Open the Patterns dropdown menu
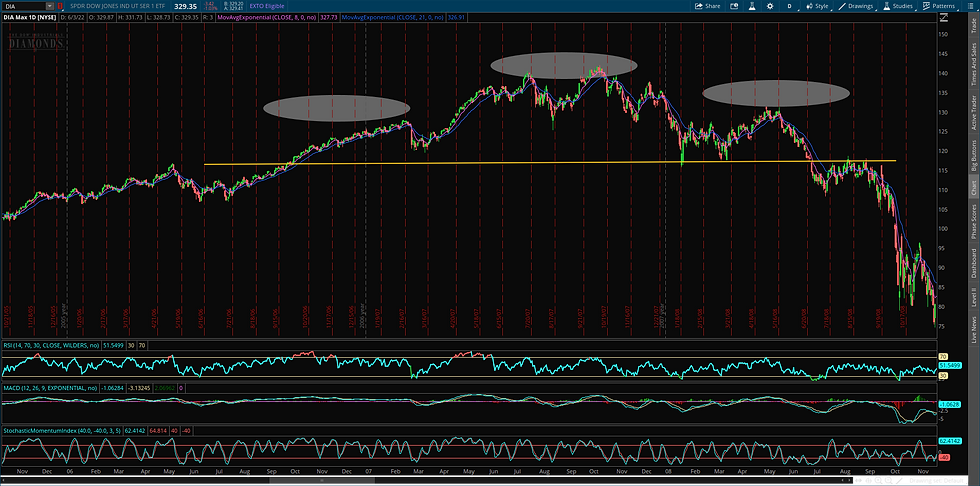 941,6
